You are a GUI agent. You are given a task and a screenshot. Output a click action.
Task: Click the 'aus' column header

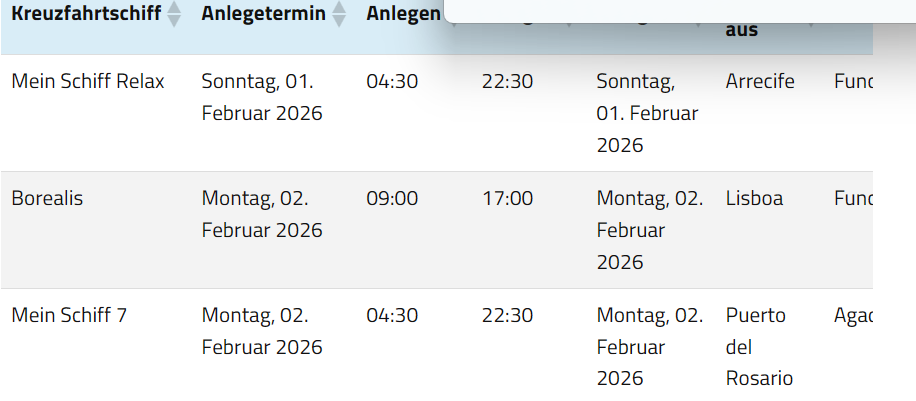[741, 29]
